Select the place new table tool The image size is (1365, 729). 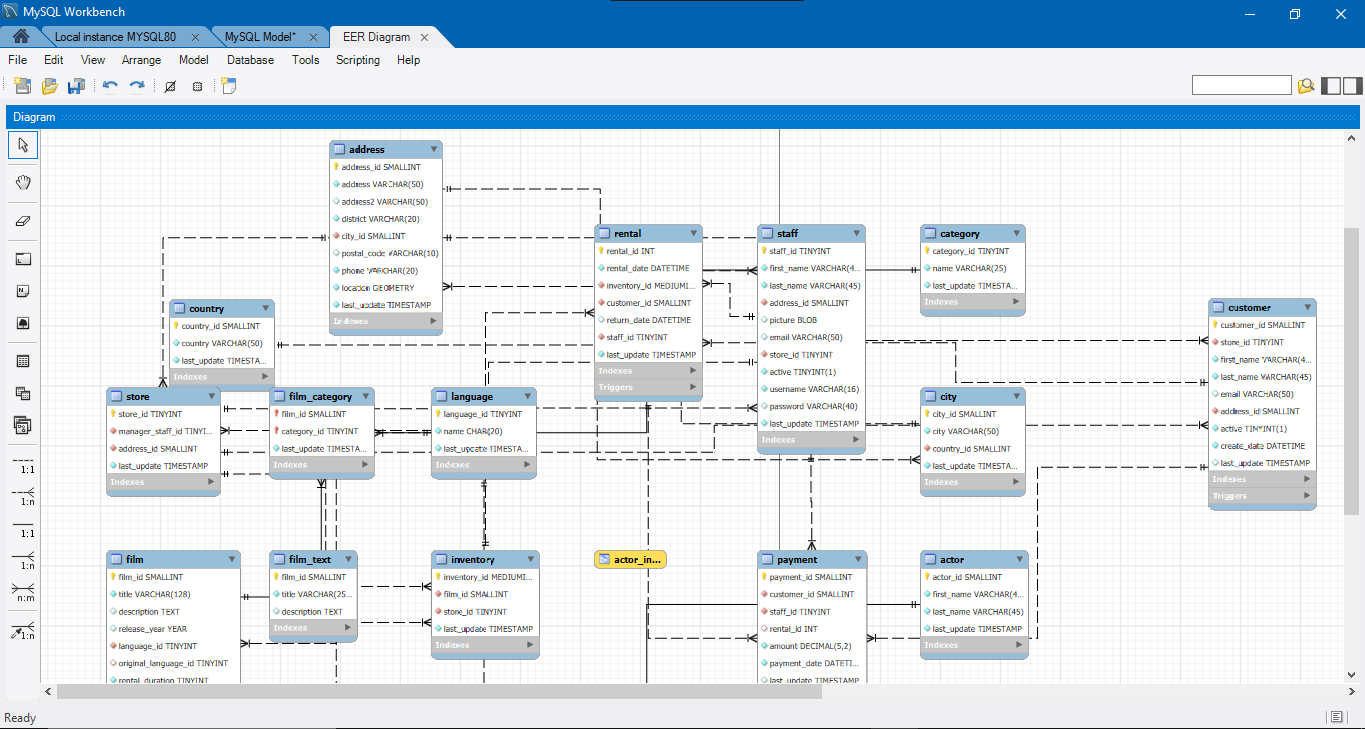[23, 361]
